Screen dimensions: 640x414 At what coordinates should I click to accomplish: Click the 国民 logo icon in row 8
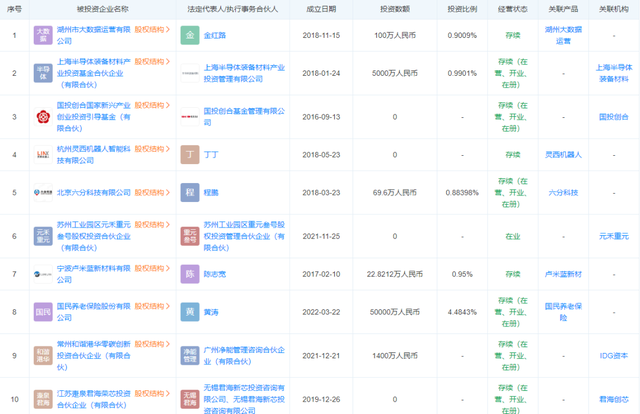tap(43, 312)
